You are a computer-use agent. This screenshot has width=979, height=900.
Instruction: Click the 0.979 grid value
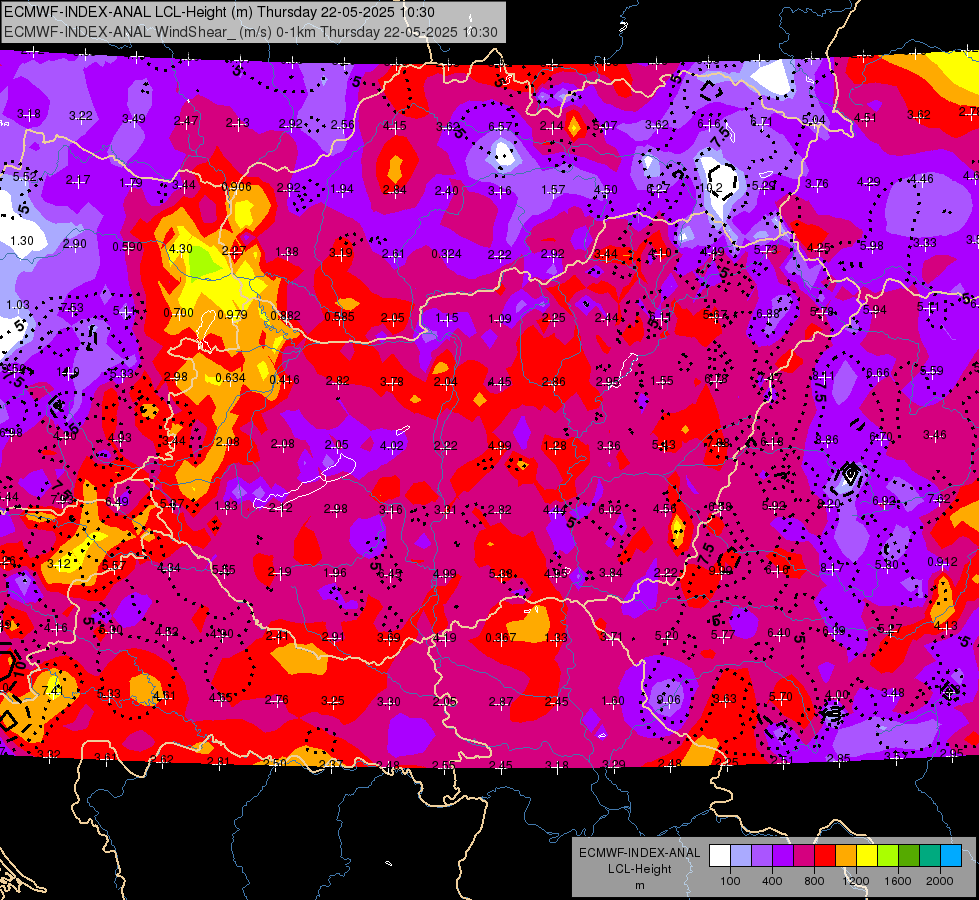tap(232, 314)
